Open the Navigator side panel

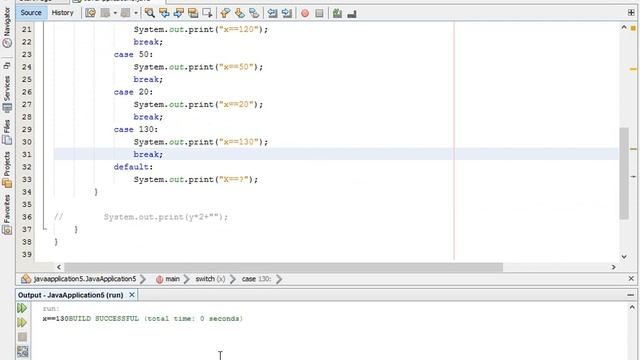[7, 27]
